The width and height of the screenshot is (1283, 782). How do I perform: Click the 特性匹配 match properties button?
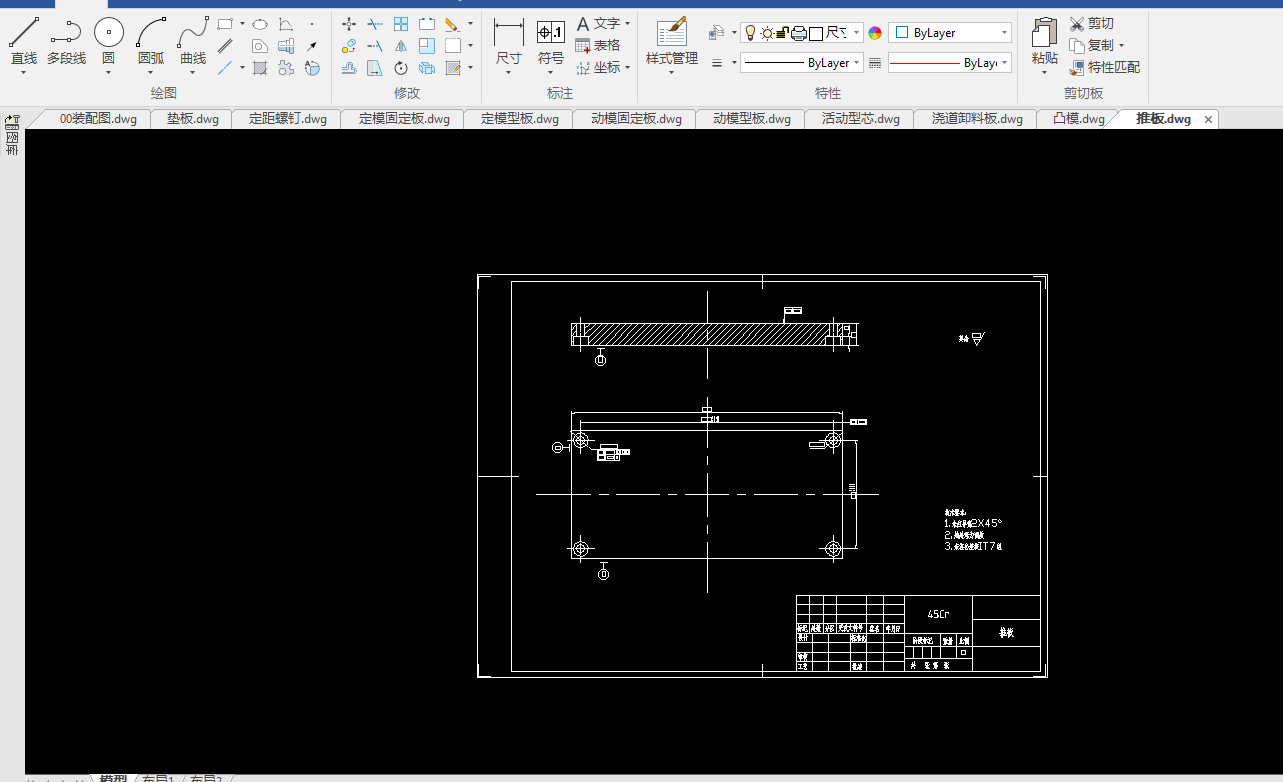1104,67
